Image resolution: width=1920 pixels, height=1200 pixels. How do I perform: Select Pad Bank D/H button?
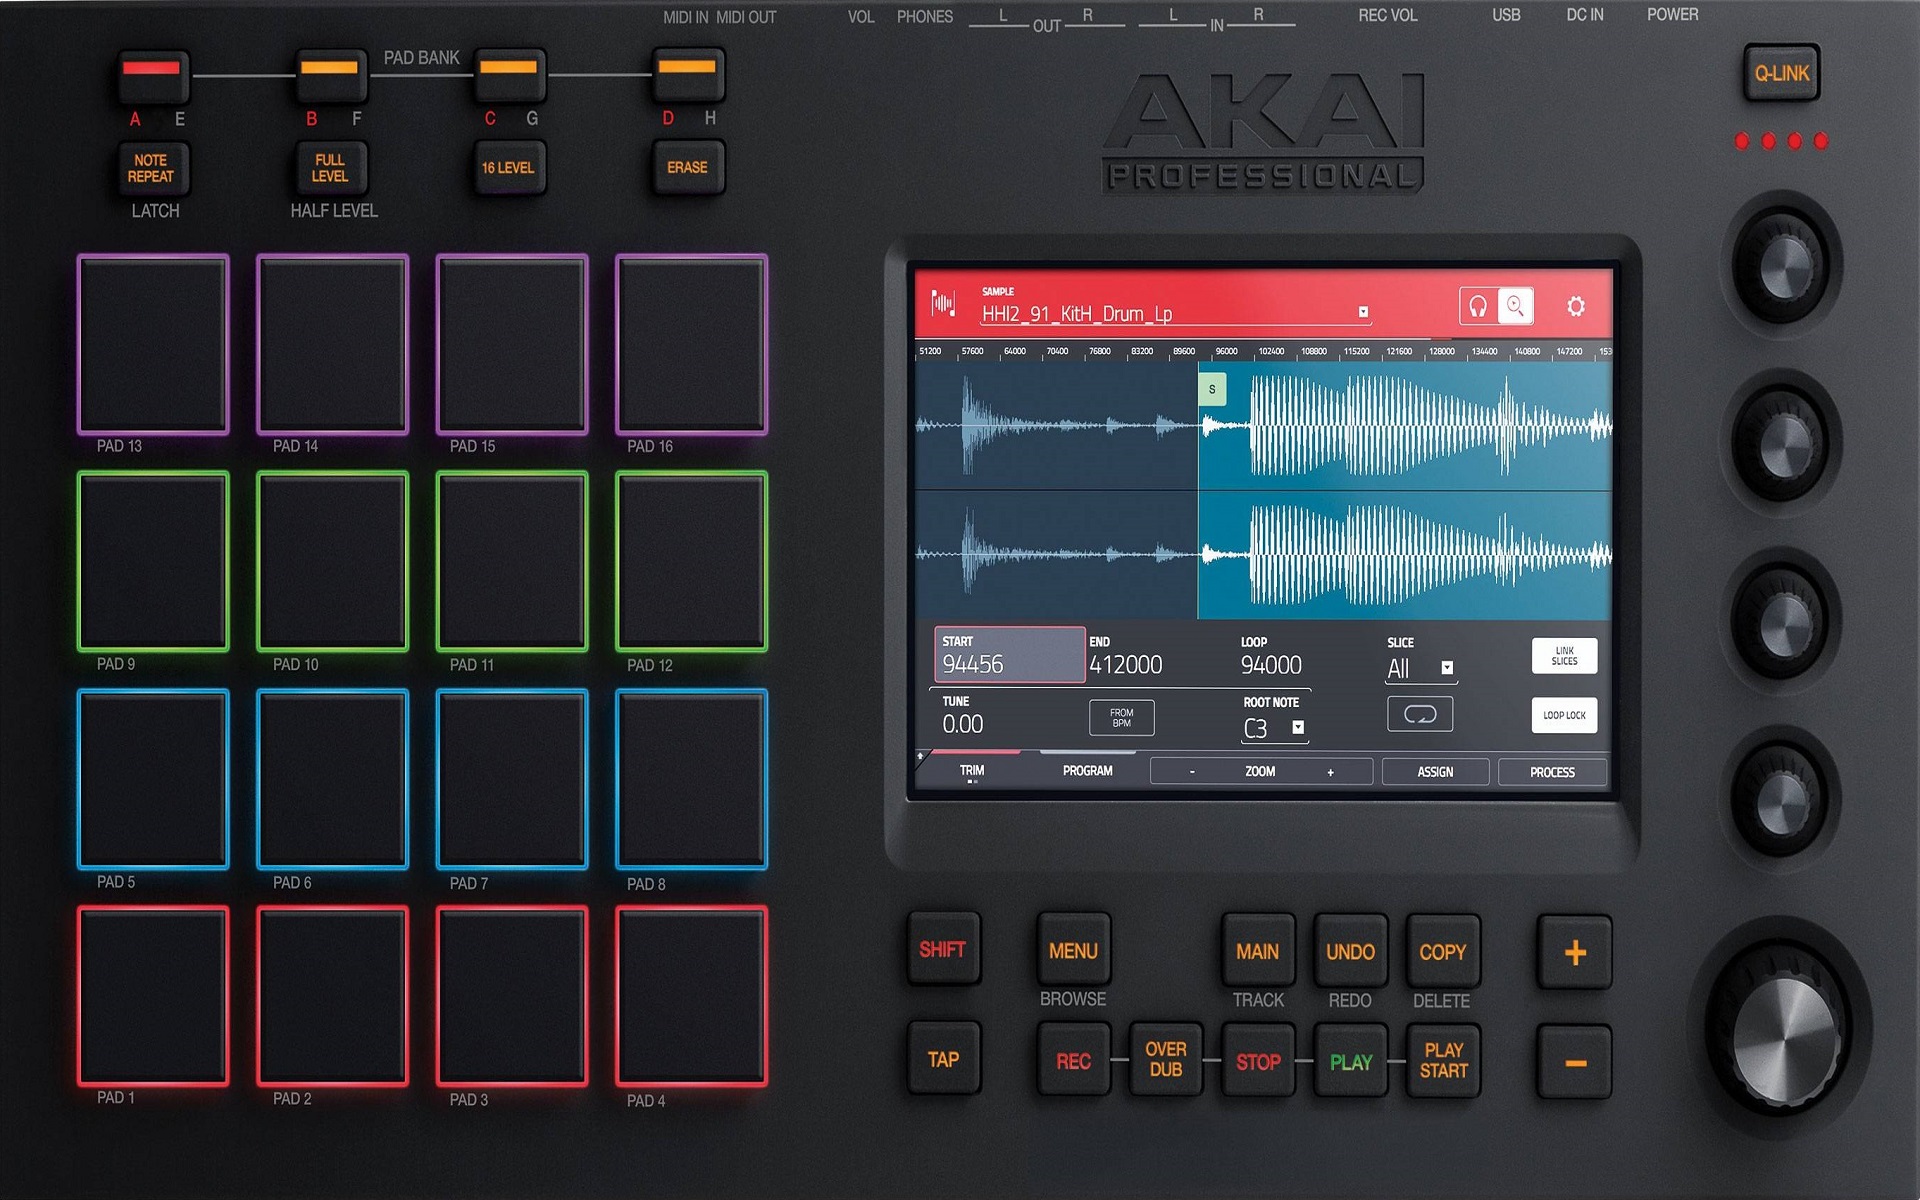[x=687, y=74]
